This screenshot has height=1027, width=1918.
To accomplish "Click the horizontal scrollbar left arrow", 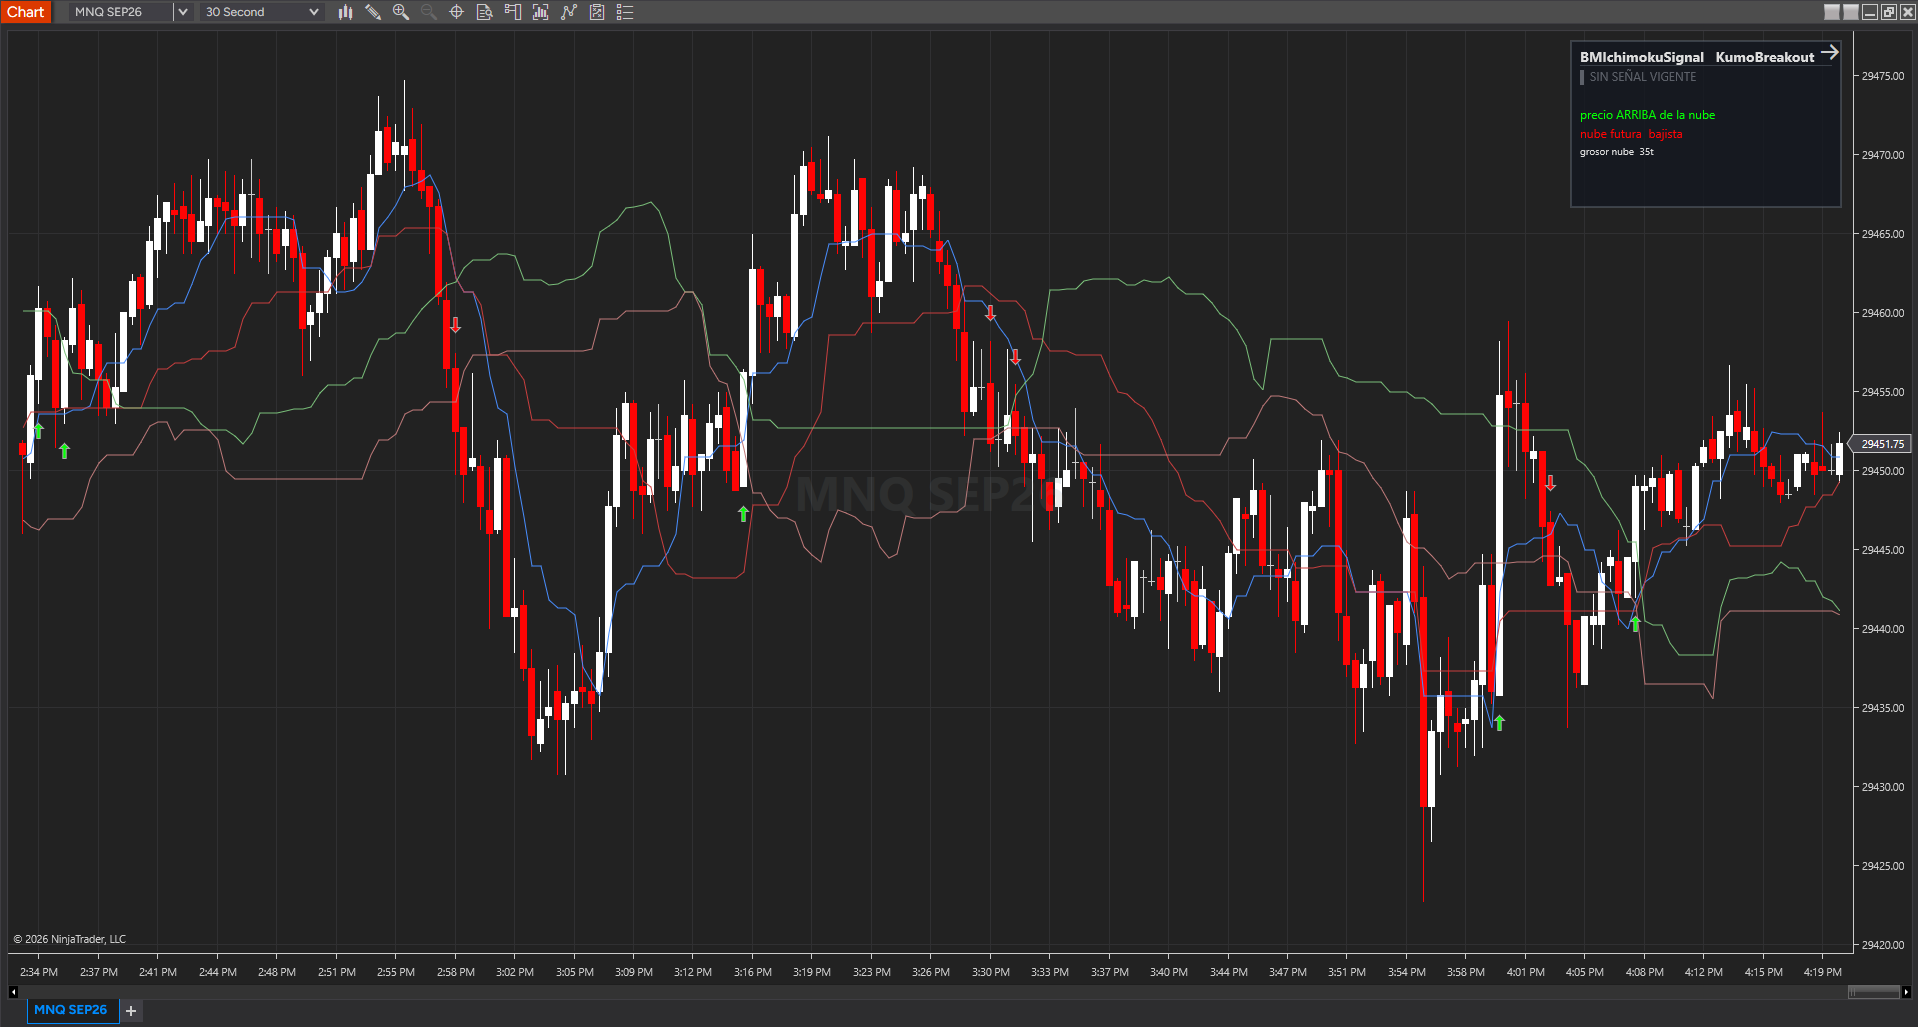I will point(13,992).
